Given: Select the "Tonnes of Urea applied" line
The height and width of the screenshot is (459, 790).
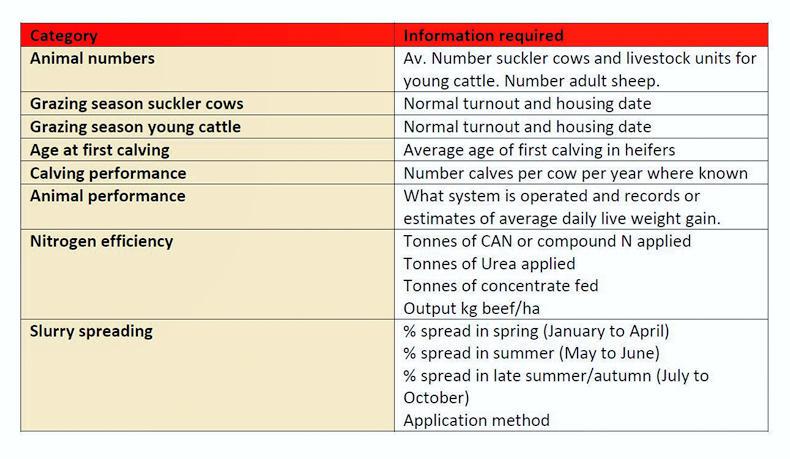Looking at the screenshot, I should point(489,264).
